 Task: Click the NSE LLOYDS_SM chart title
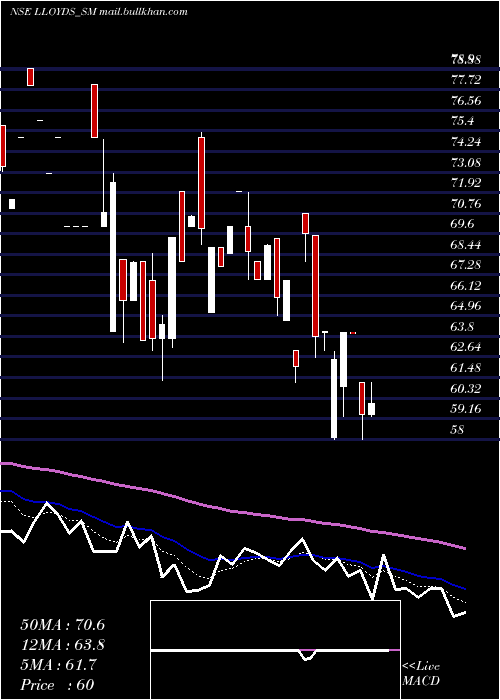(98, 12)
